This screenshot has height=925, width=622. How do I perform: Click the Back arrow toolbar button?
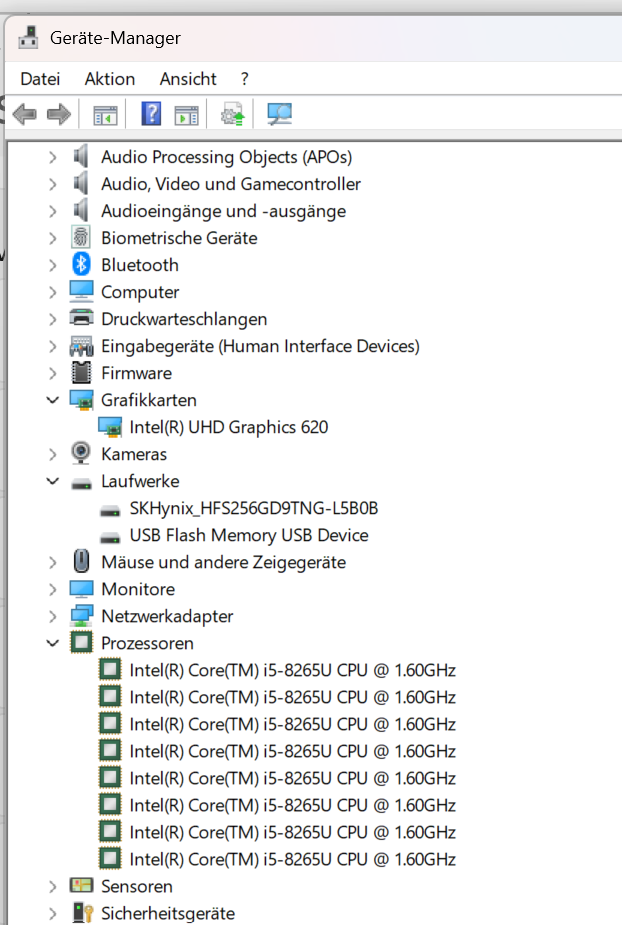(24, 114)
